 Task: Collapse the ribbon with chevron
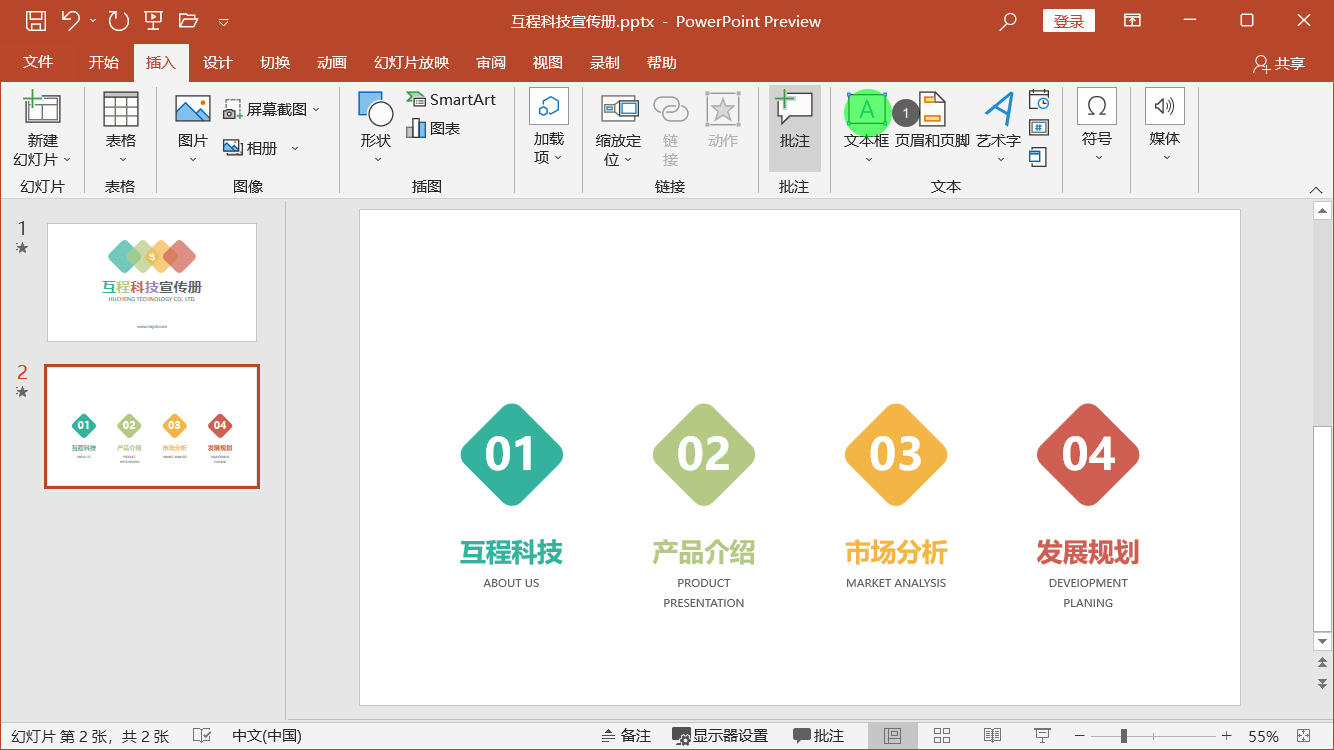click(x=1316, y=190)
